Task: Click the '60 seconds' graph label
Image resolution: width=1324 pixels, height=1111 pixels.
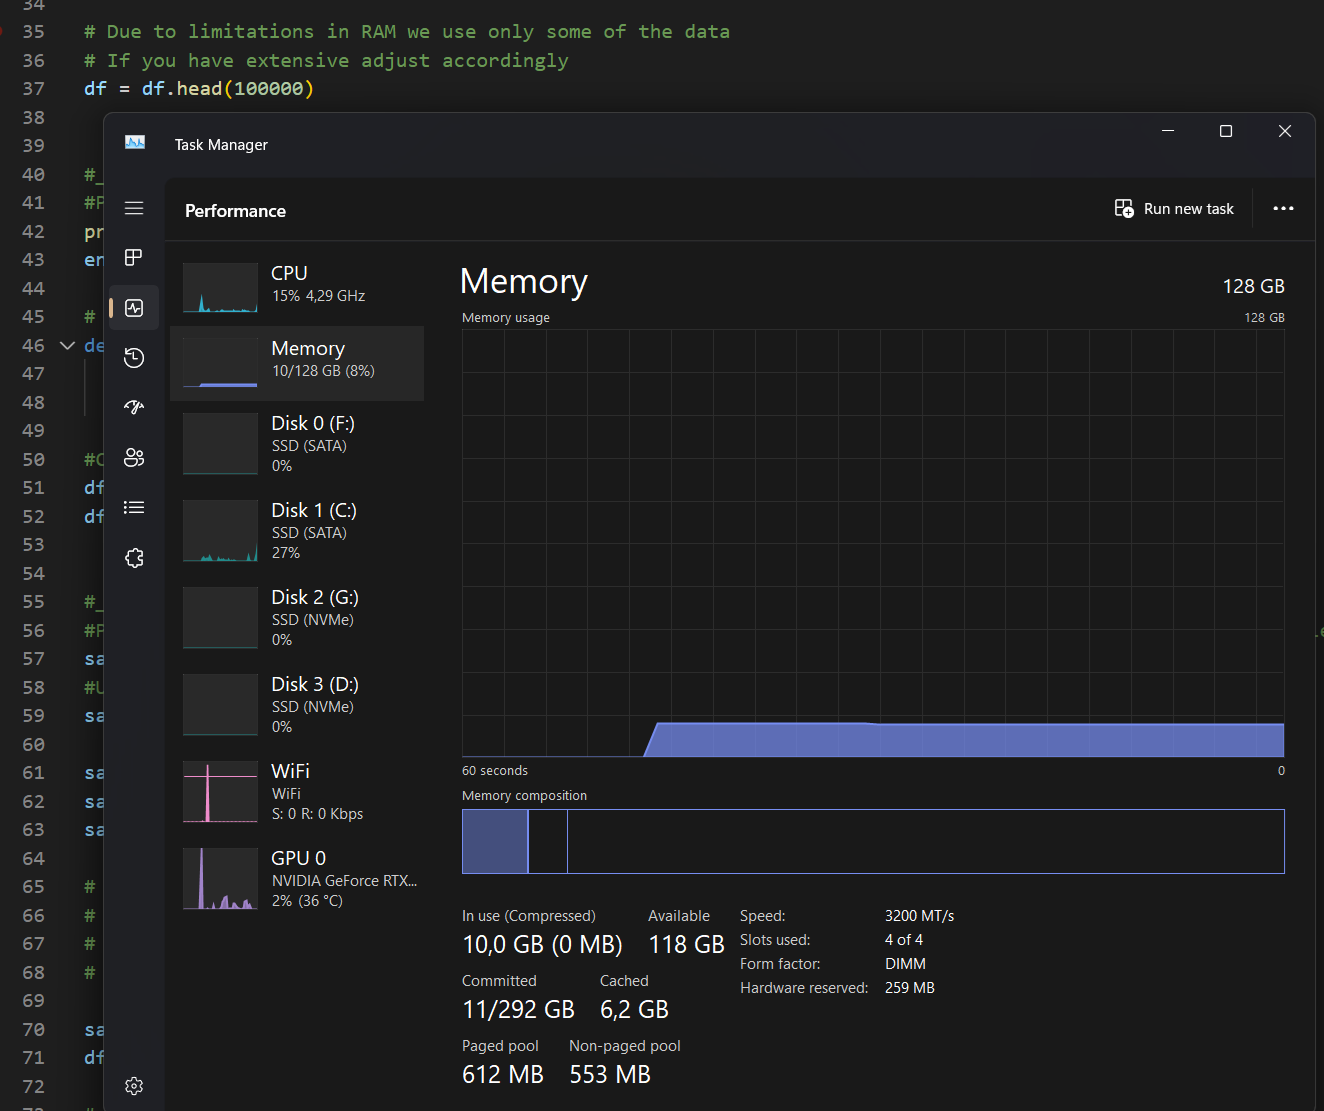Action: click(495, 771)
